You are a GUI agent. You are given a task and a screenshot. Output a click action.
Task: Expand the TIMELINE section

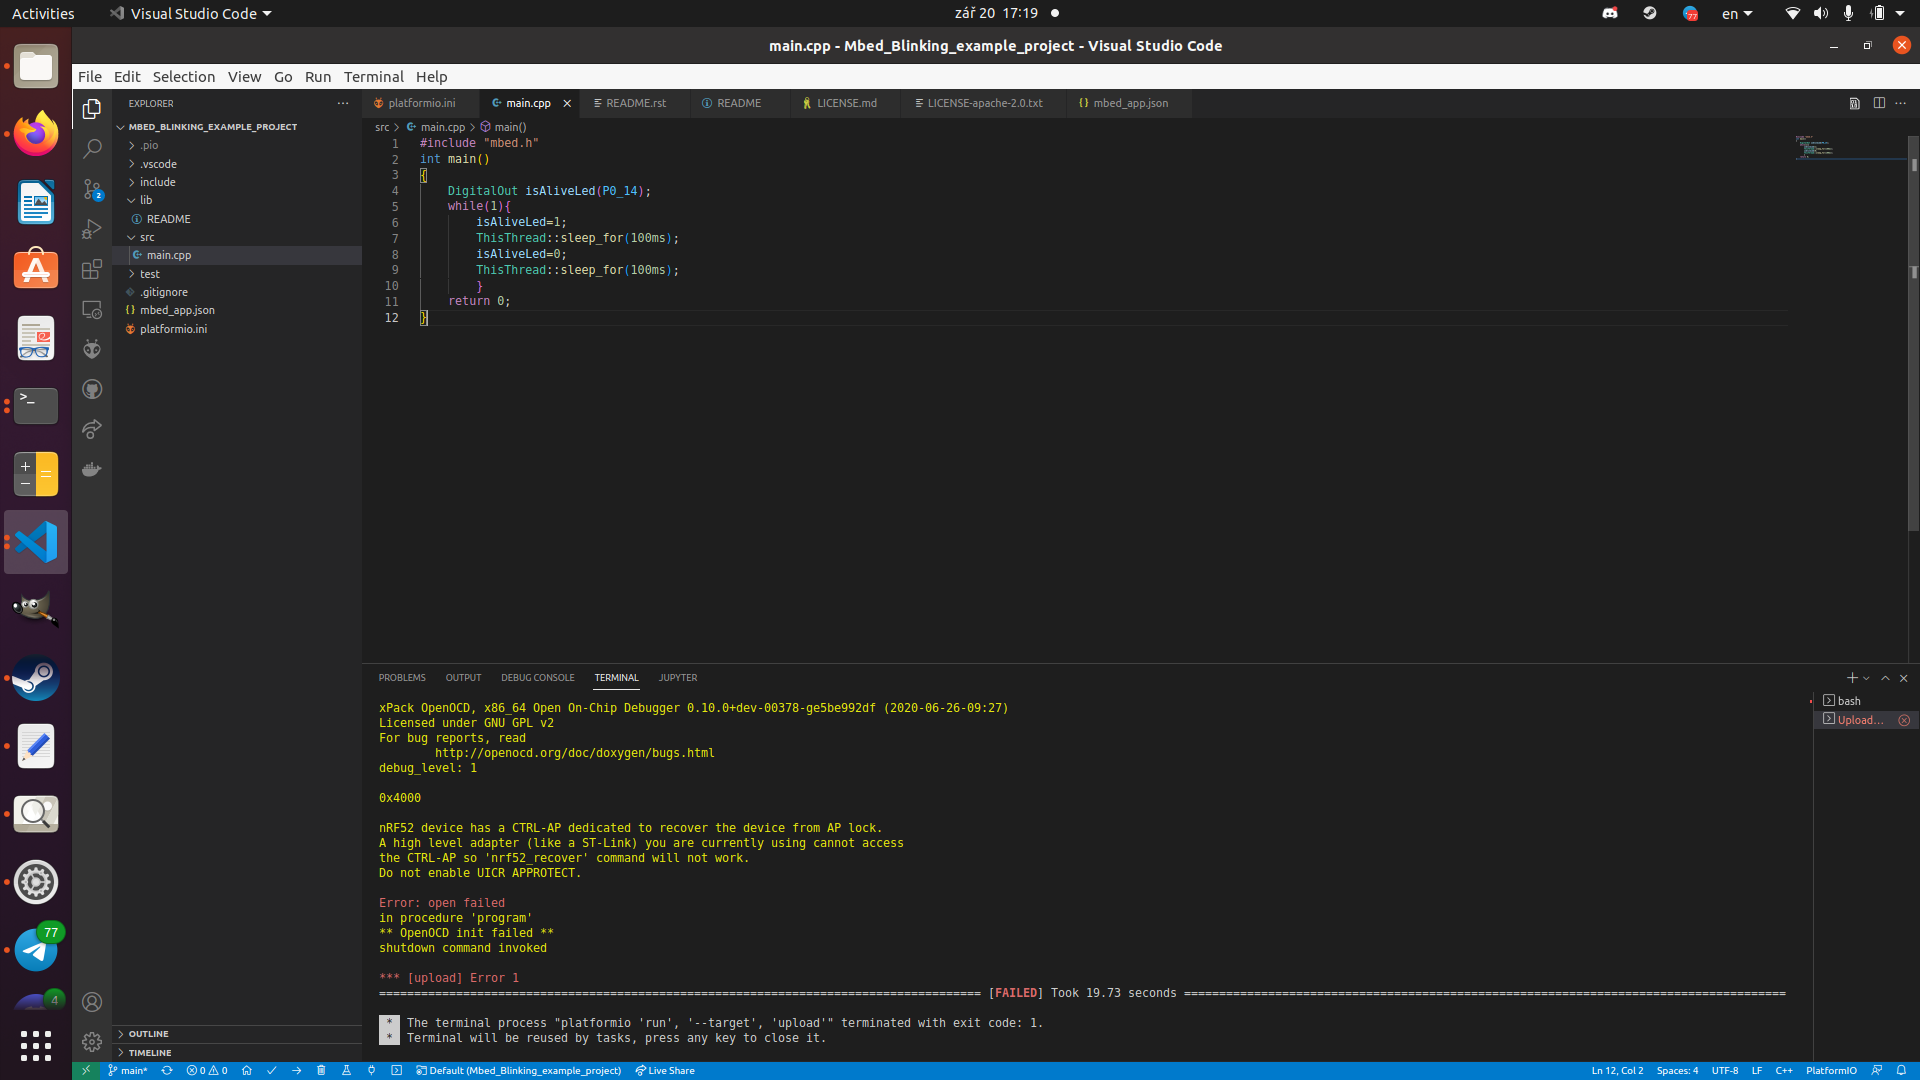coord(237,1053)
